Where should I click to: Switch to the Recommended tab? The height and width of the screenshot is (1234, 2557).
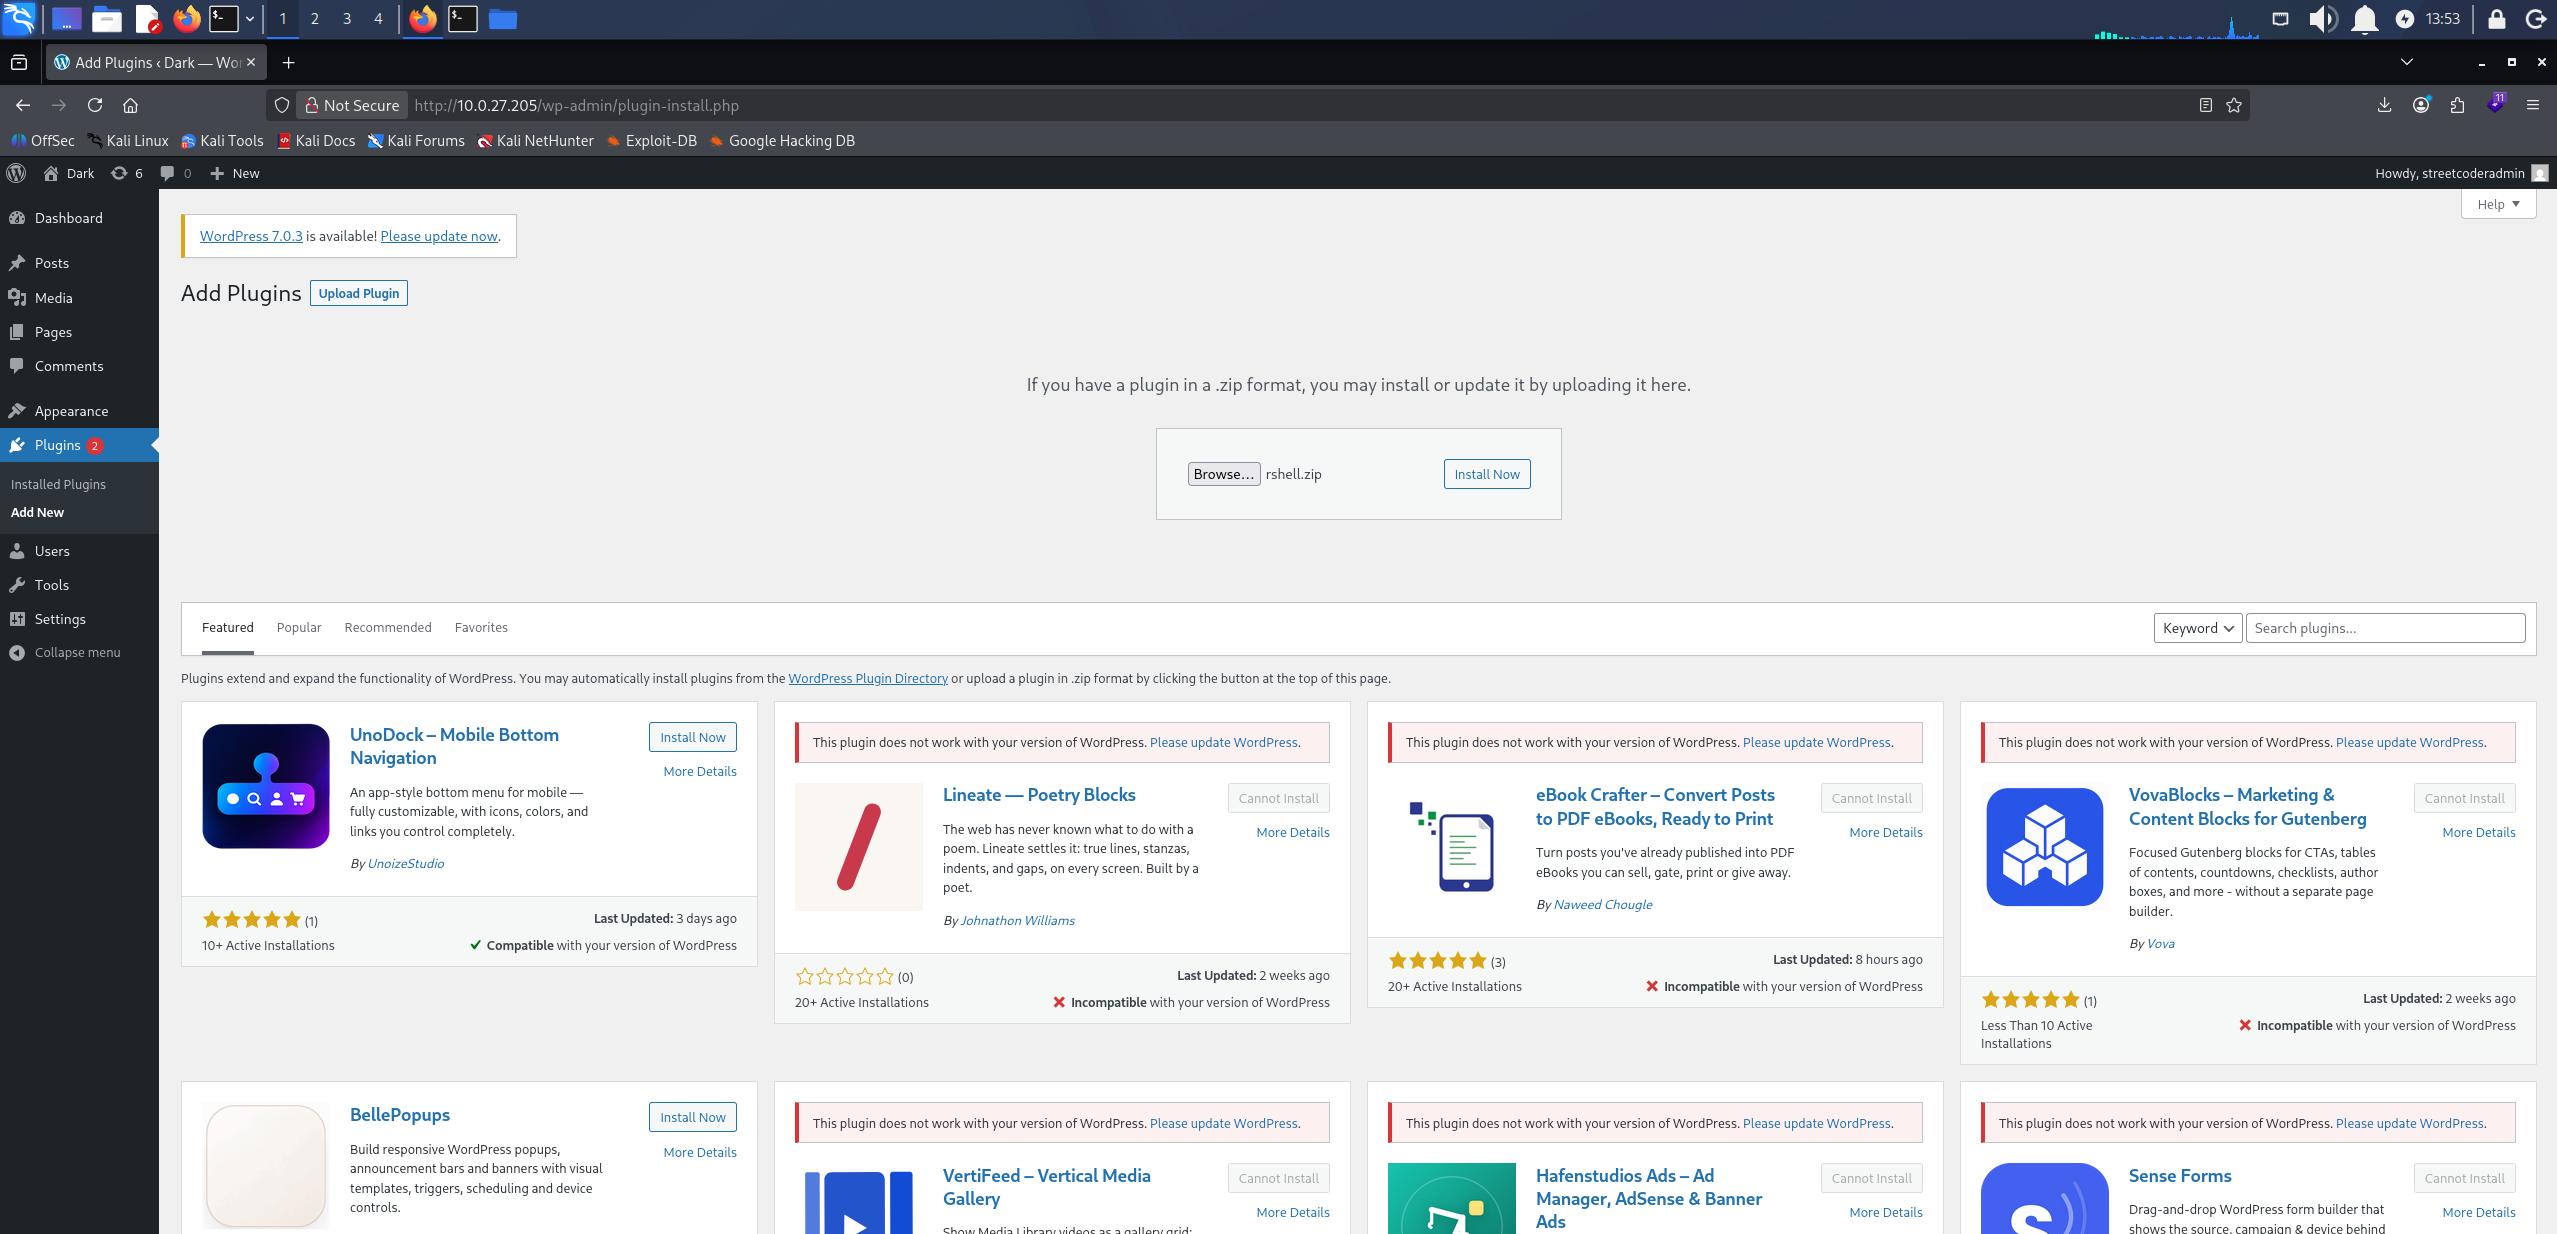coord(388,627)
